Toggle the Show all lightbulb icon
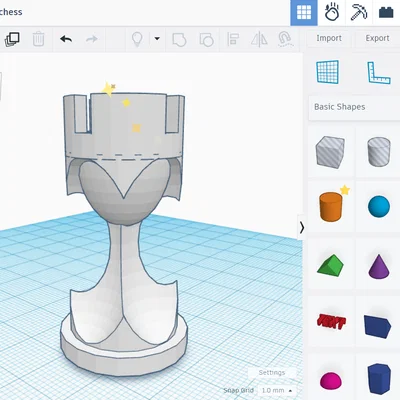This screenshot has width=400, height=400. coord(137,39)
